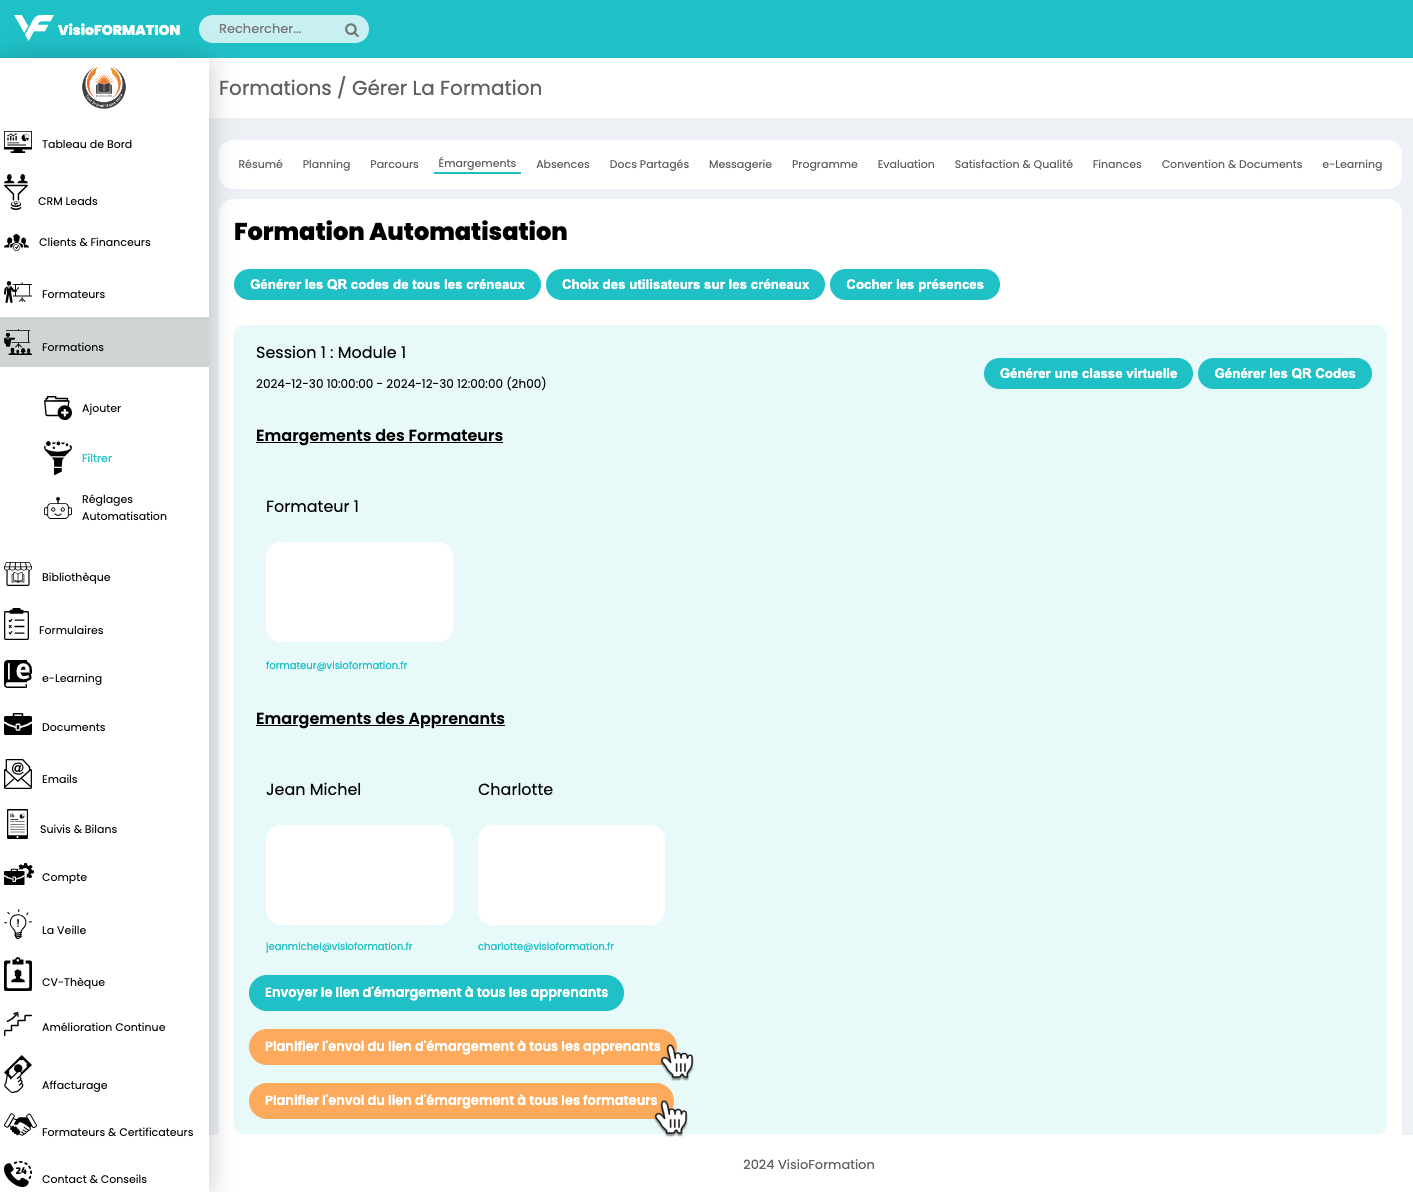Click the Suivis & Bilans icon
Viewport: 1413px width, 1192px height.
[18, 824]
